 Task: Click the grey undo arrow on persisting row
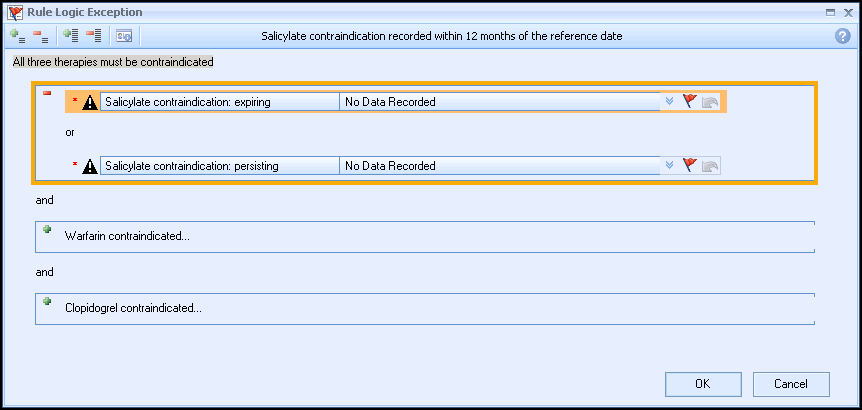point(710,165)
